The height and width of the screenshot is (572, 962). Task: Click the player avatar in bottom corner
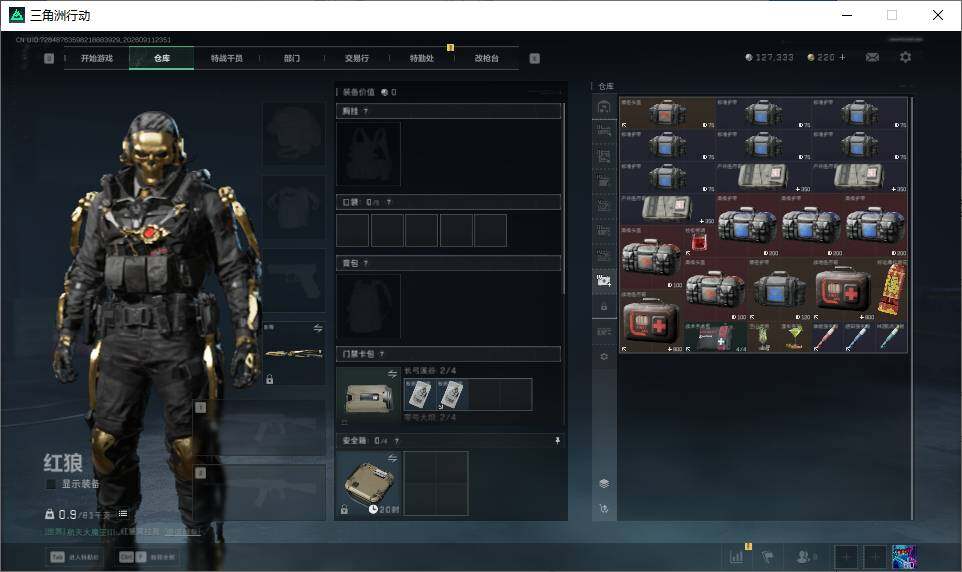tap(904, 557)
